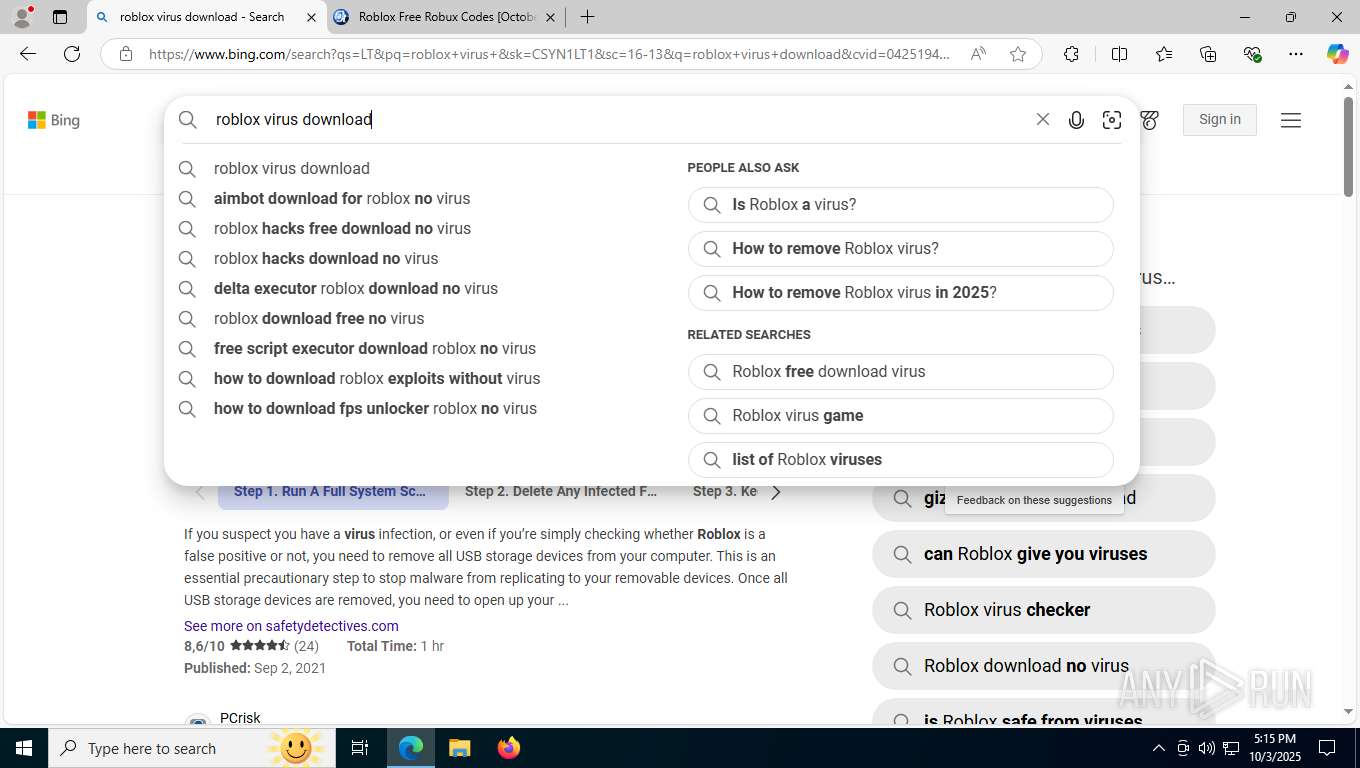The width and height of the screenshot is (1360, 768).
Task: Choose first suggestion roblox virus download
Action: coord(292,168)
